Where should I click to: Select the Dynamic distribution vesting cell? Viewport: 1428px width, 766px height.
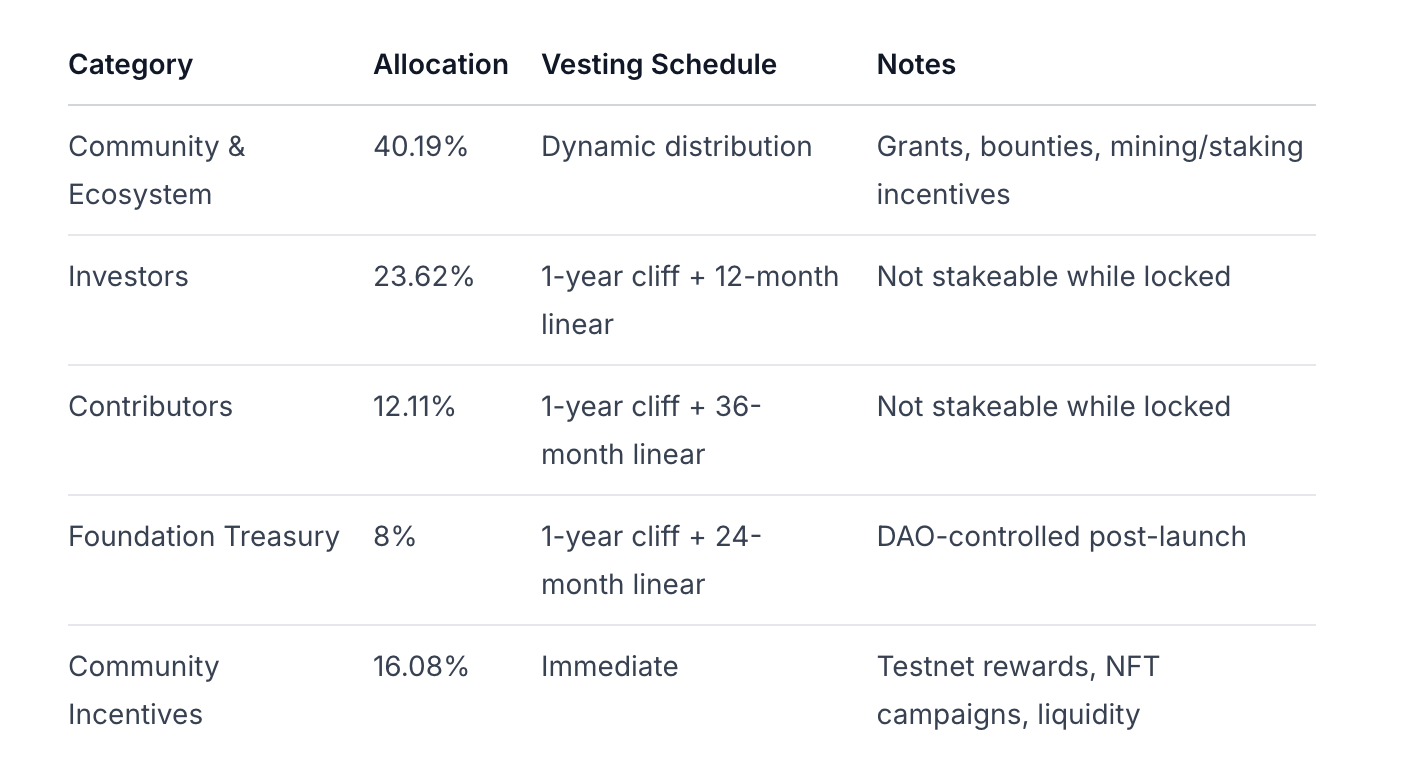tap(676, 147)
